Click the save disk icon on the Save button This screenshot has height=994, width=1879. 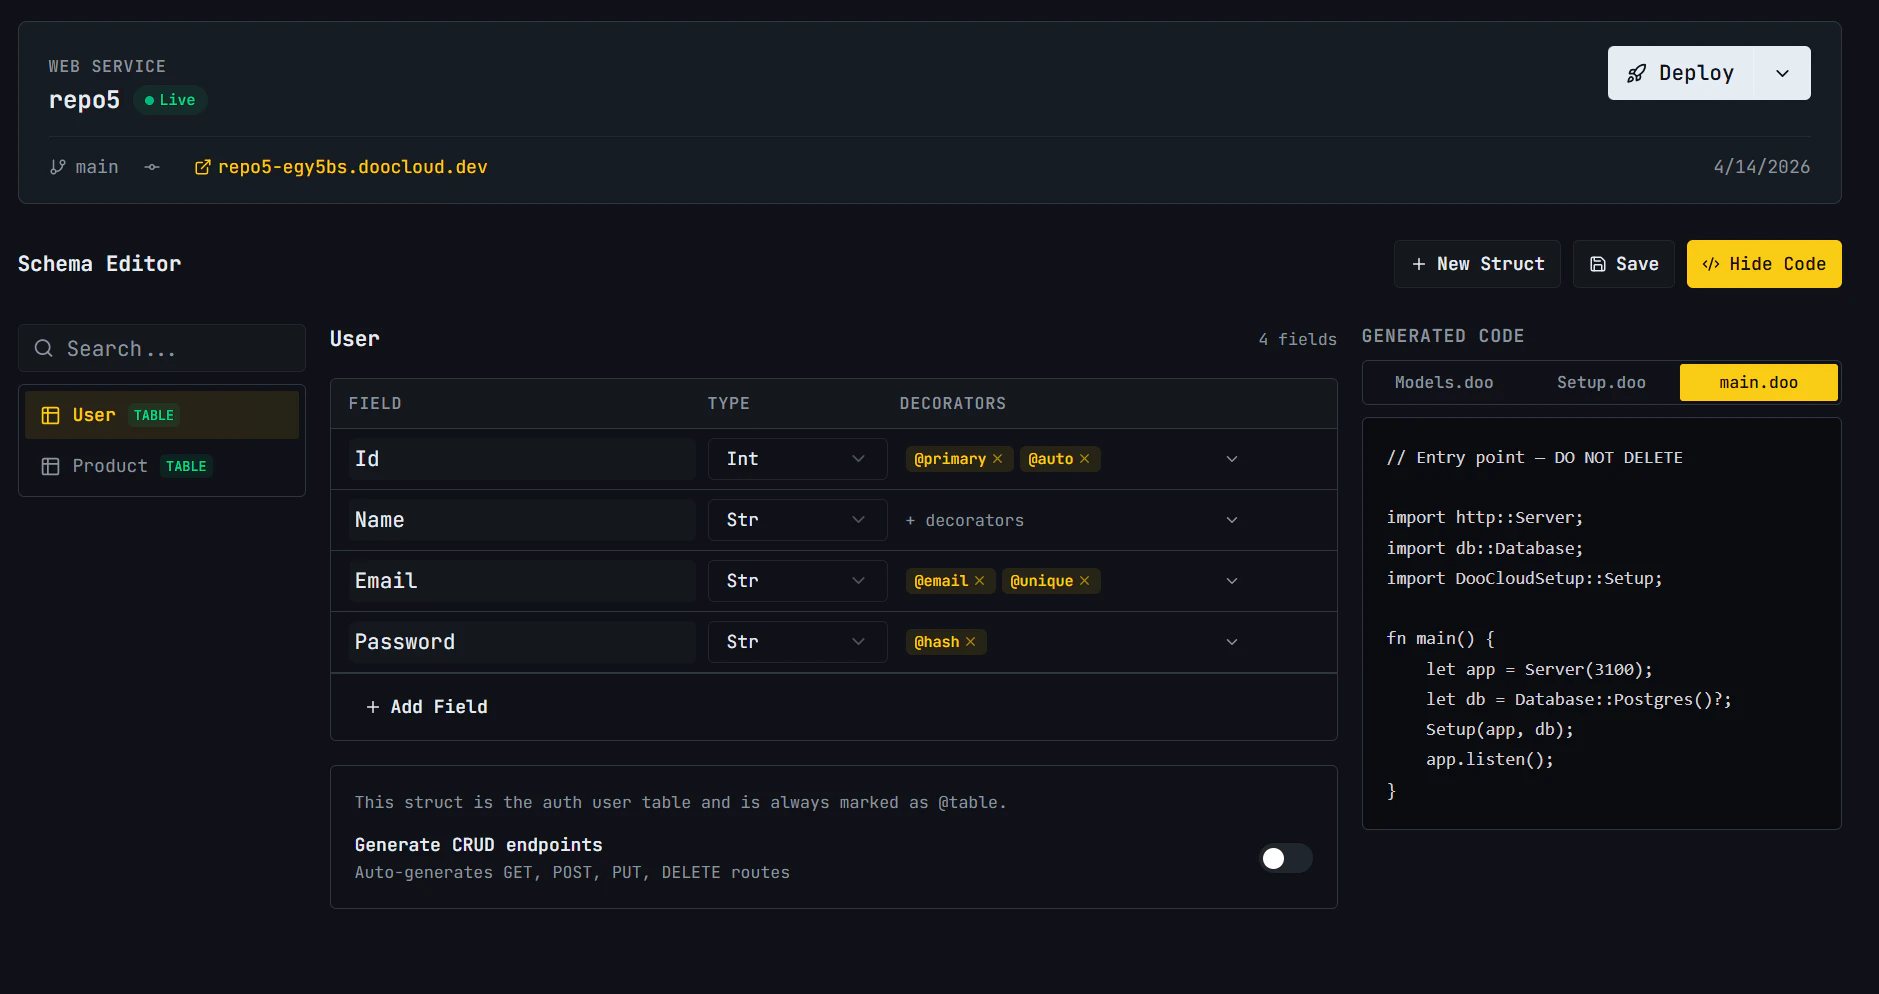pyautogui.click(x=1598, y=263)
